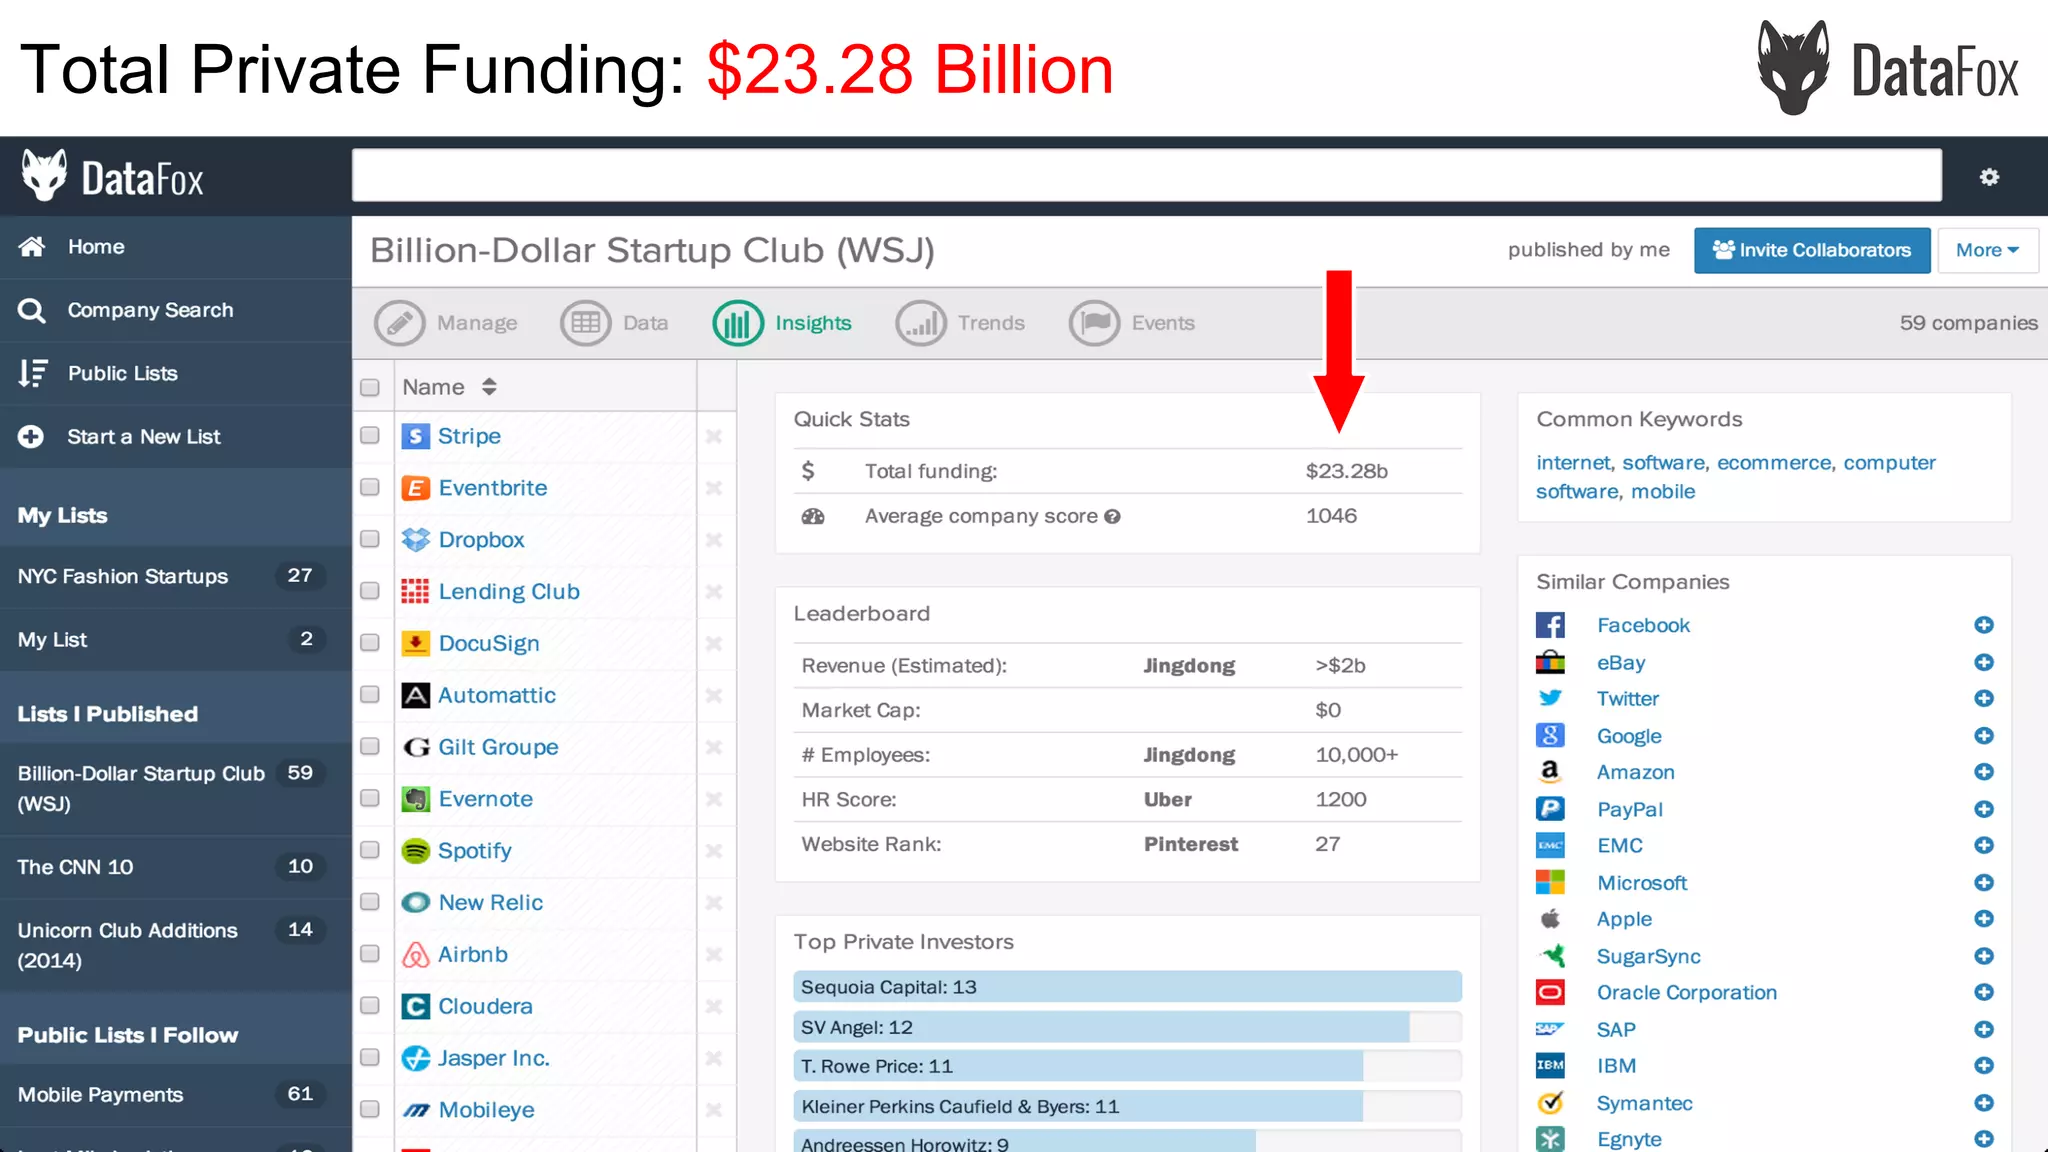This screenshot has width=2048, height=1152.
Task: Switch to the Events tab
Action: pyautogui.click(x=1133, y=323)
